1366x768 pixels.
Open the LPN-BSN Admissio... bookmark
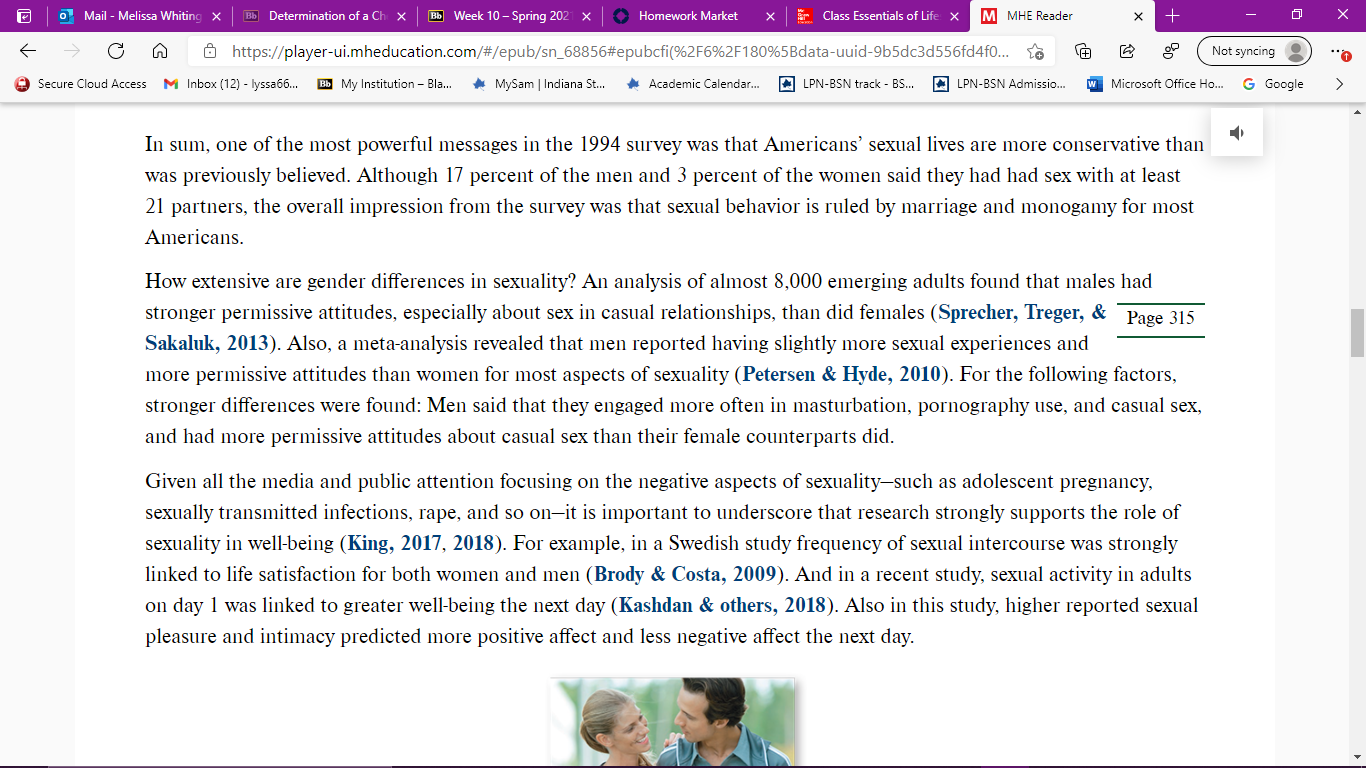tap(1000, 84)
